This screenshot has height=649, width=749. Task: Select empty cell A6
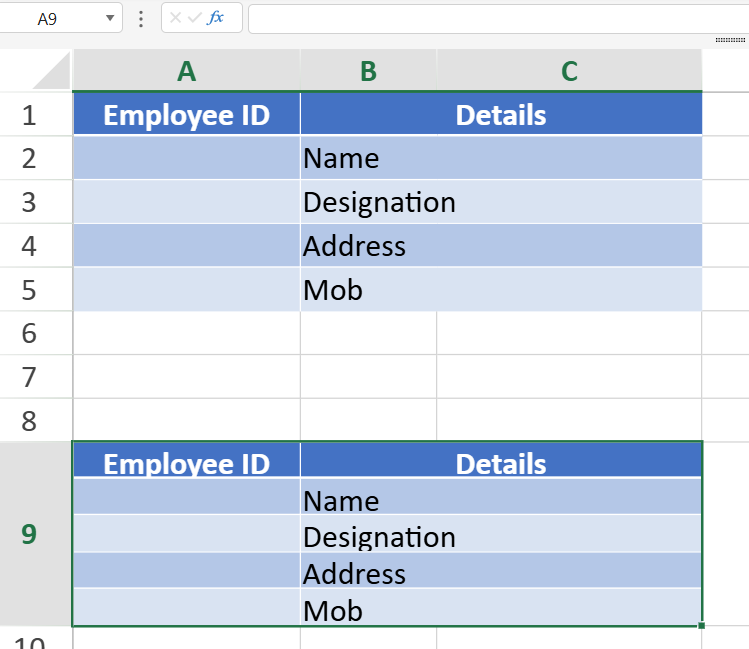(x=186, y=333)
